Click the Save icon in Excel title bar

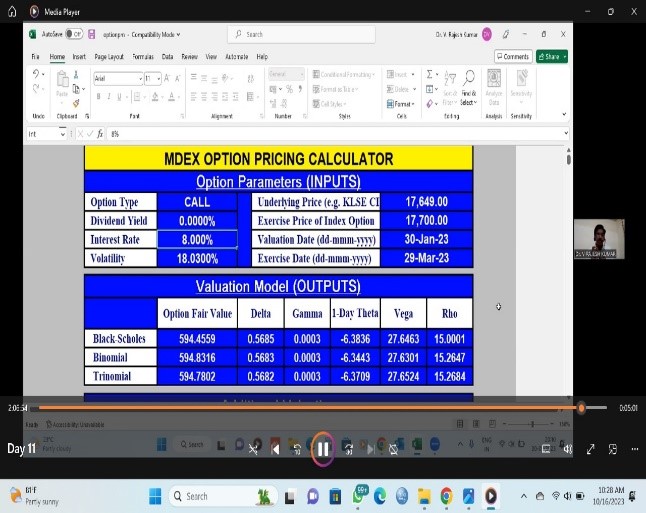(x=91, y=34)
